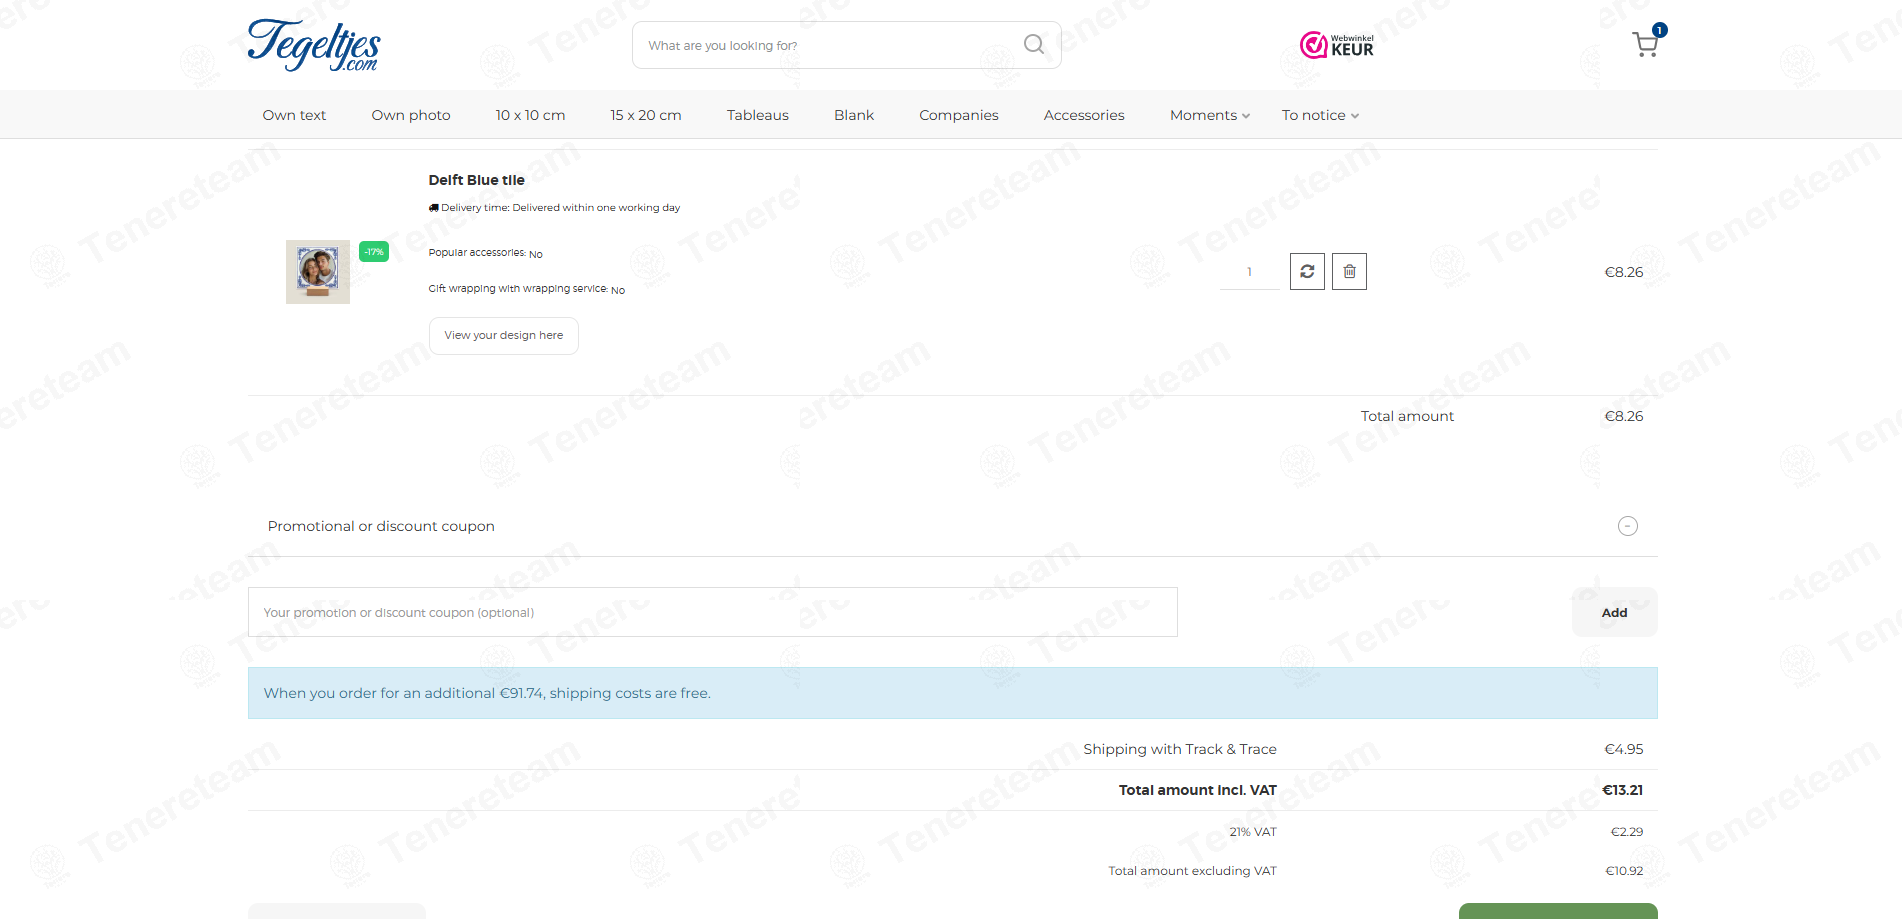Open the Accessories category
The image size is (1902, 919).
pyautogui.click(x=1084, y=115)
